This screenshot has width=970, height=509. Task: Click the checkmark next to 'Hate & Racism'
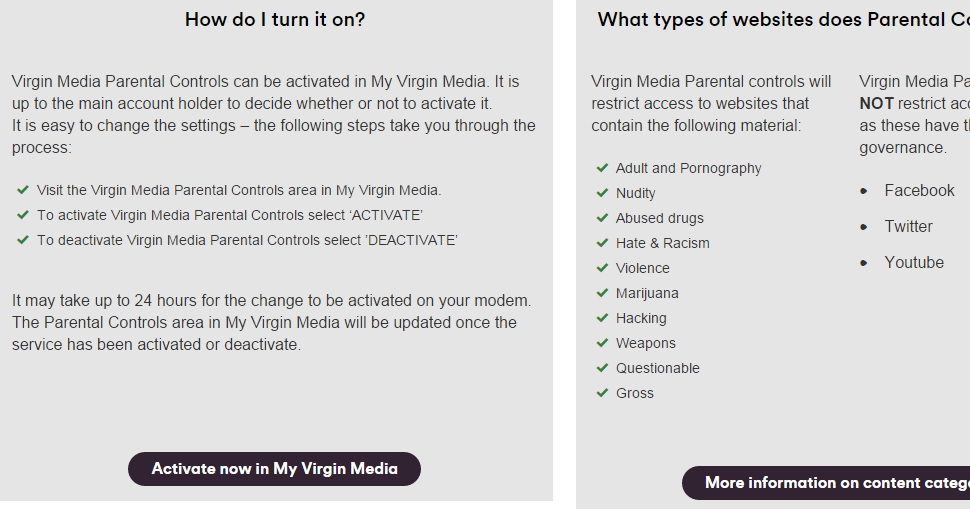coord(602,243)
